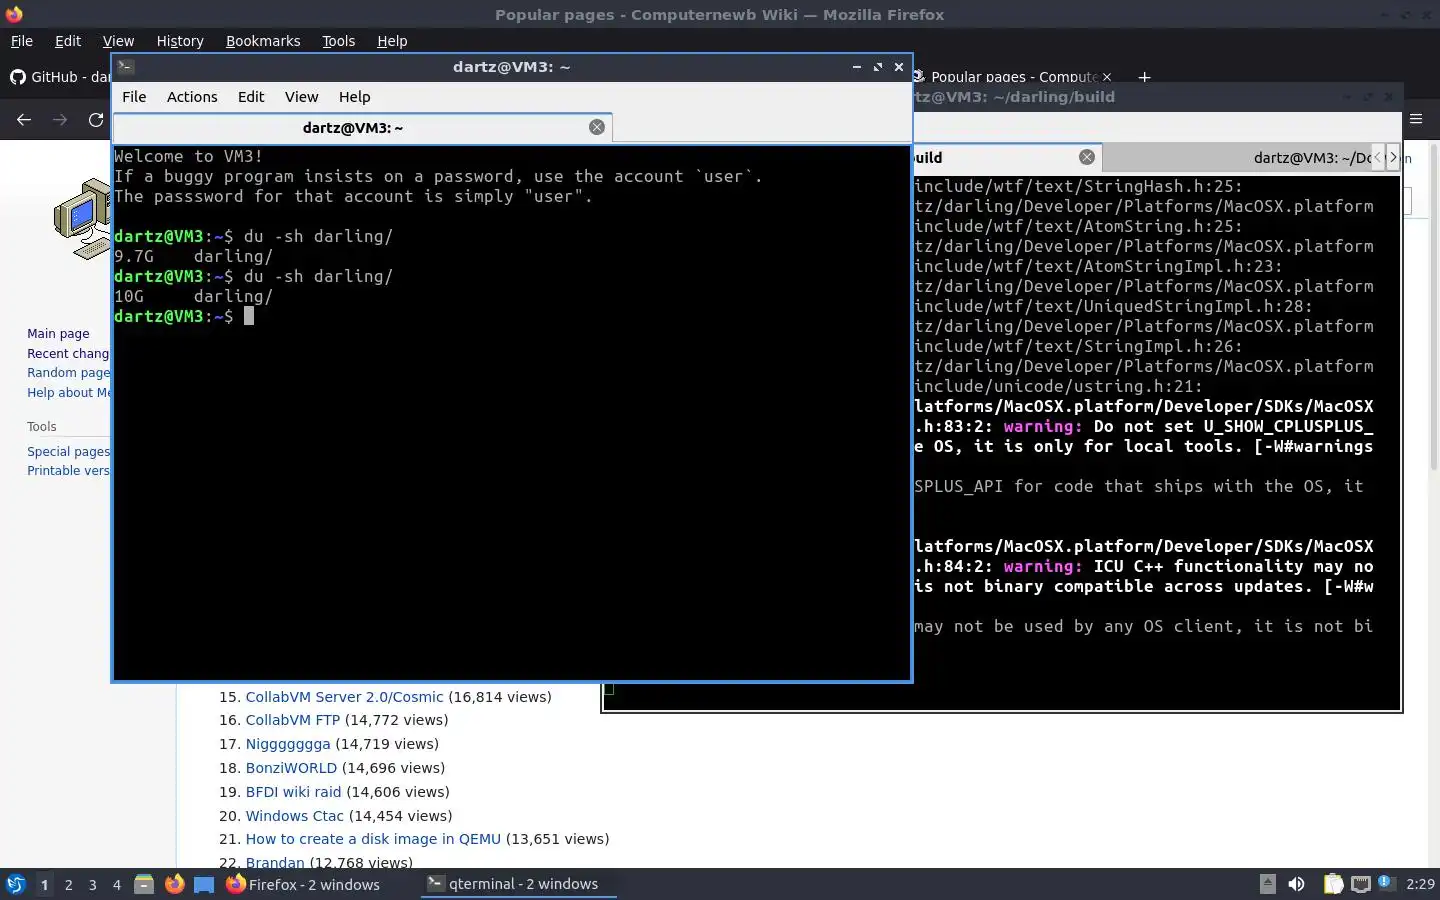The width and height of the screenshot is (1440, 900).
Task: Open Printable version link
Action: (x=68, y=471)
